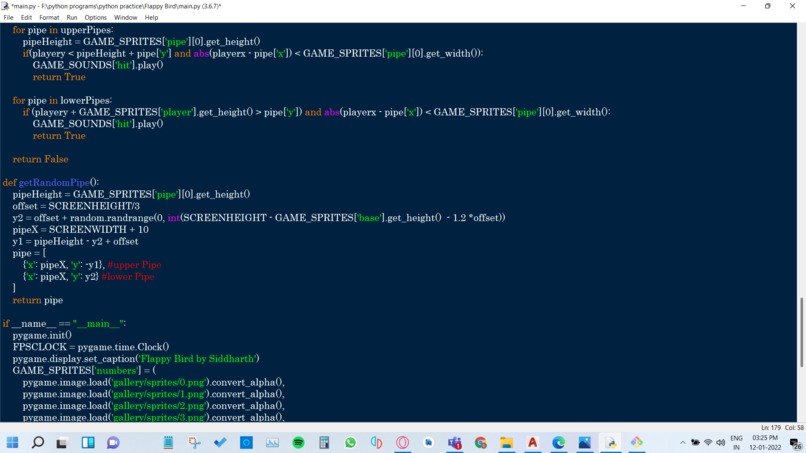Open volume speaker tray icon
The width and height of the screenshot is (806, 453).
[721, 443]
